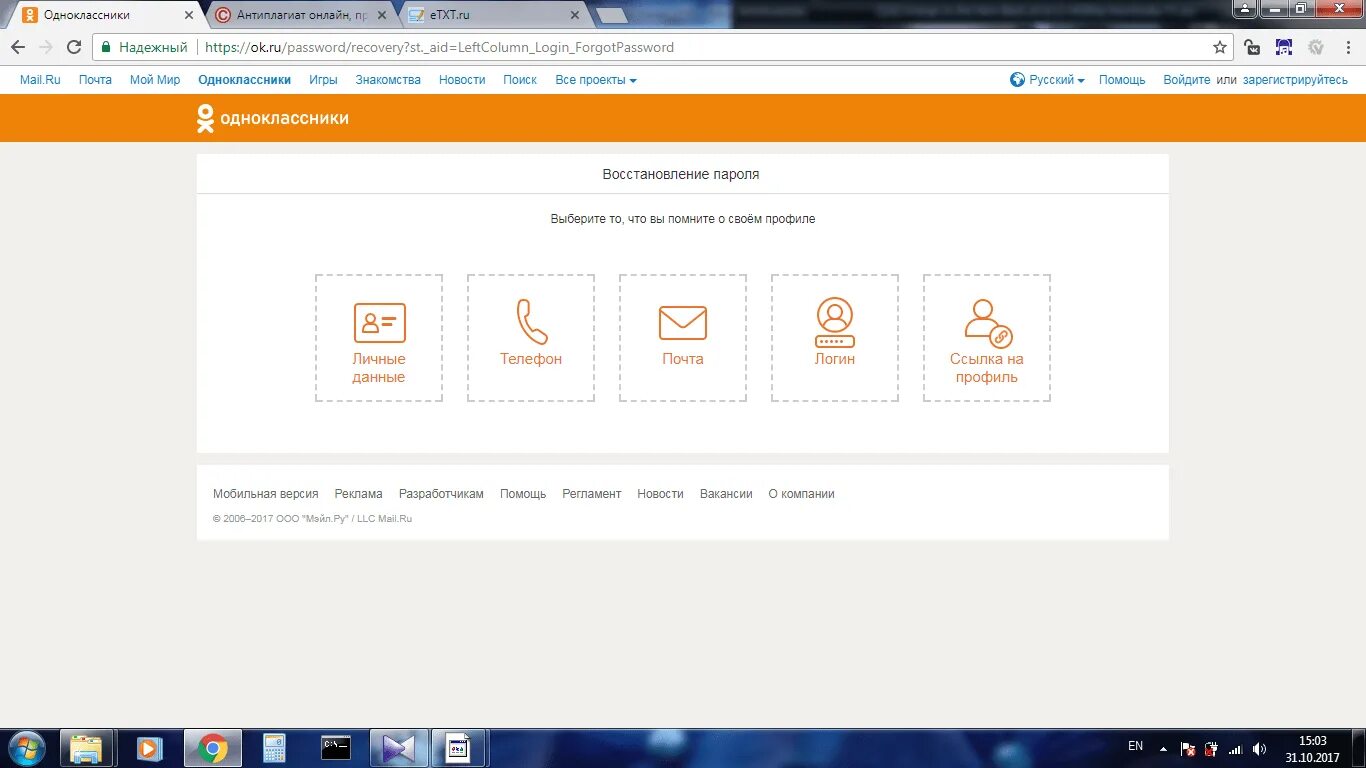
Task: Close the Одноклассники browser tab
Action: click(189, 15)
